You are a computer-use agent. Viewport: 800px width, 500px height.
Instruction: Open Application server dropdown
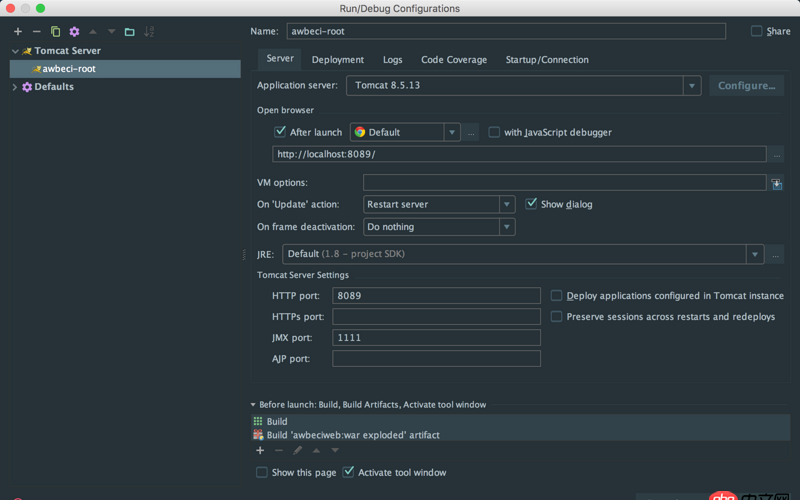click(692, 86)
